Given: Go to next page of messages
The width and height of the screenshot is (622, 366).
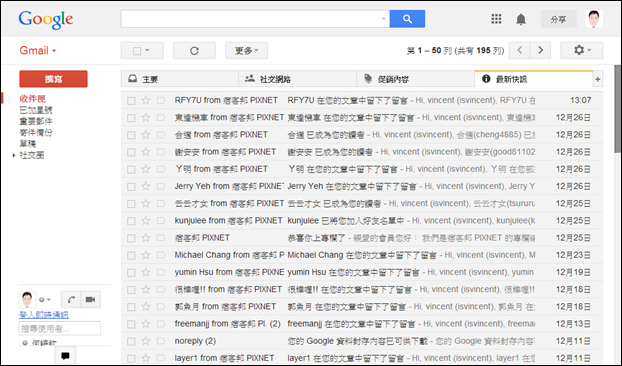Looking at the screenshot, I should [x=540, y=50].
